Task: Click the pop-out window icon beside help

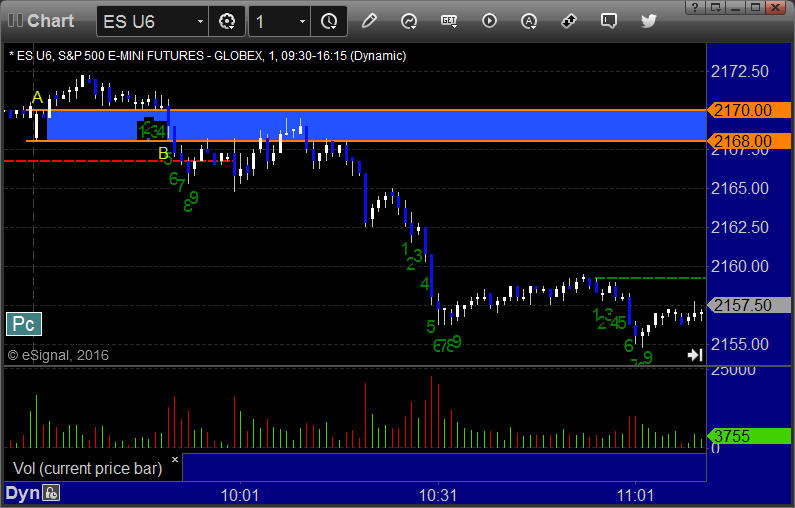Action: (x=715, y=7)
